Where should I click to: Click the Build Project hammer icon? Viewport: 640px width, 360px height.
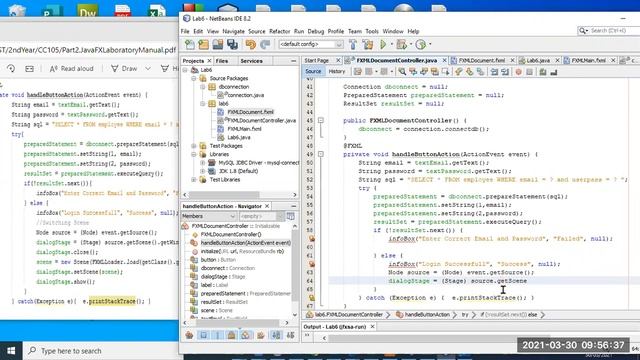[x=353, y=44]
